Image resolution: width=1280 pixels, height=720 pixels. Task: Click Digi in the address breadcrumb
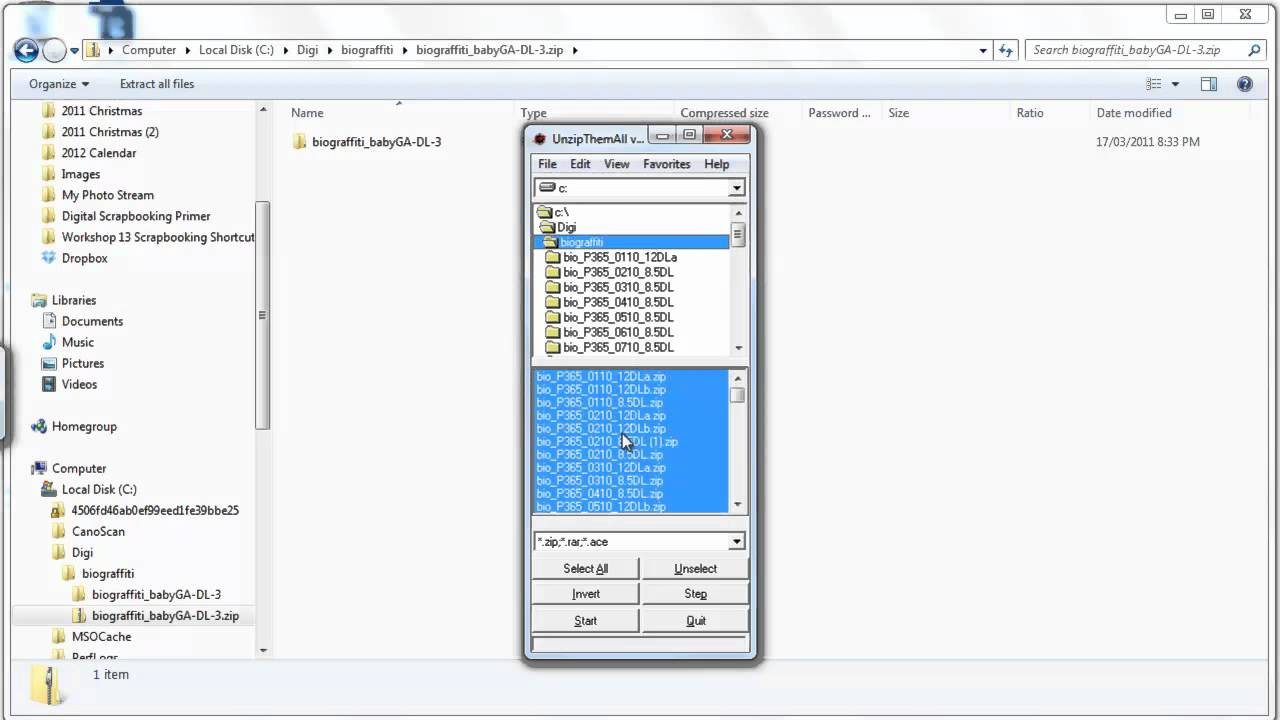(307, 50)
